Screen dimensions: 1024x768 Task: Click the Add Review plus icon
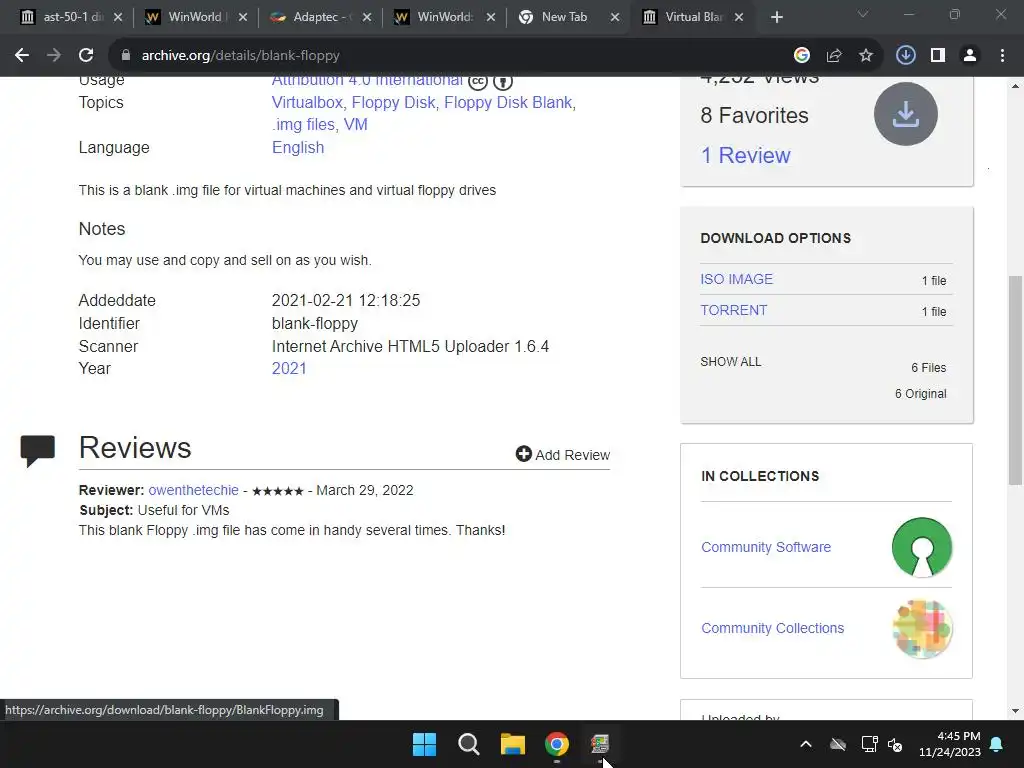coord(524,454)
